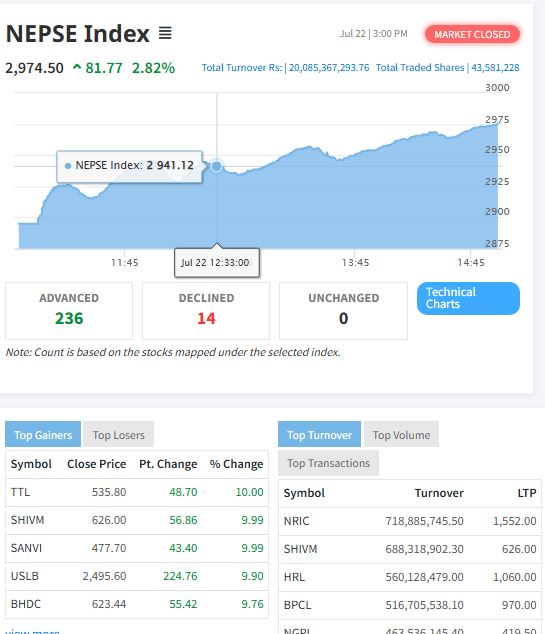Click the Total Turnover Rs value
Viewport: 545px width, 634px height.
point(329,68)
